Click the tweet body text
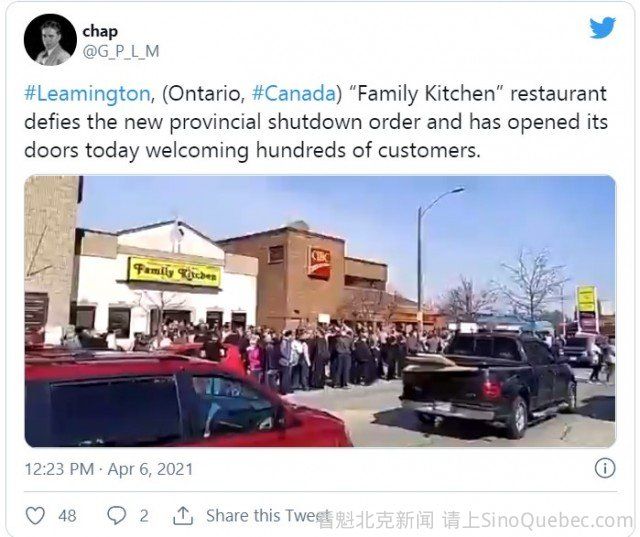 point(316,122)
